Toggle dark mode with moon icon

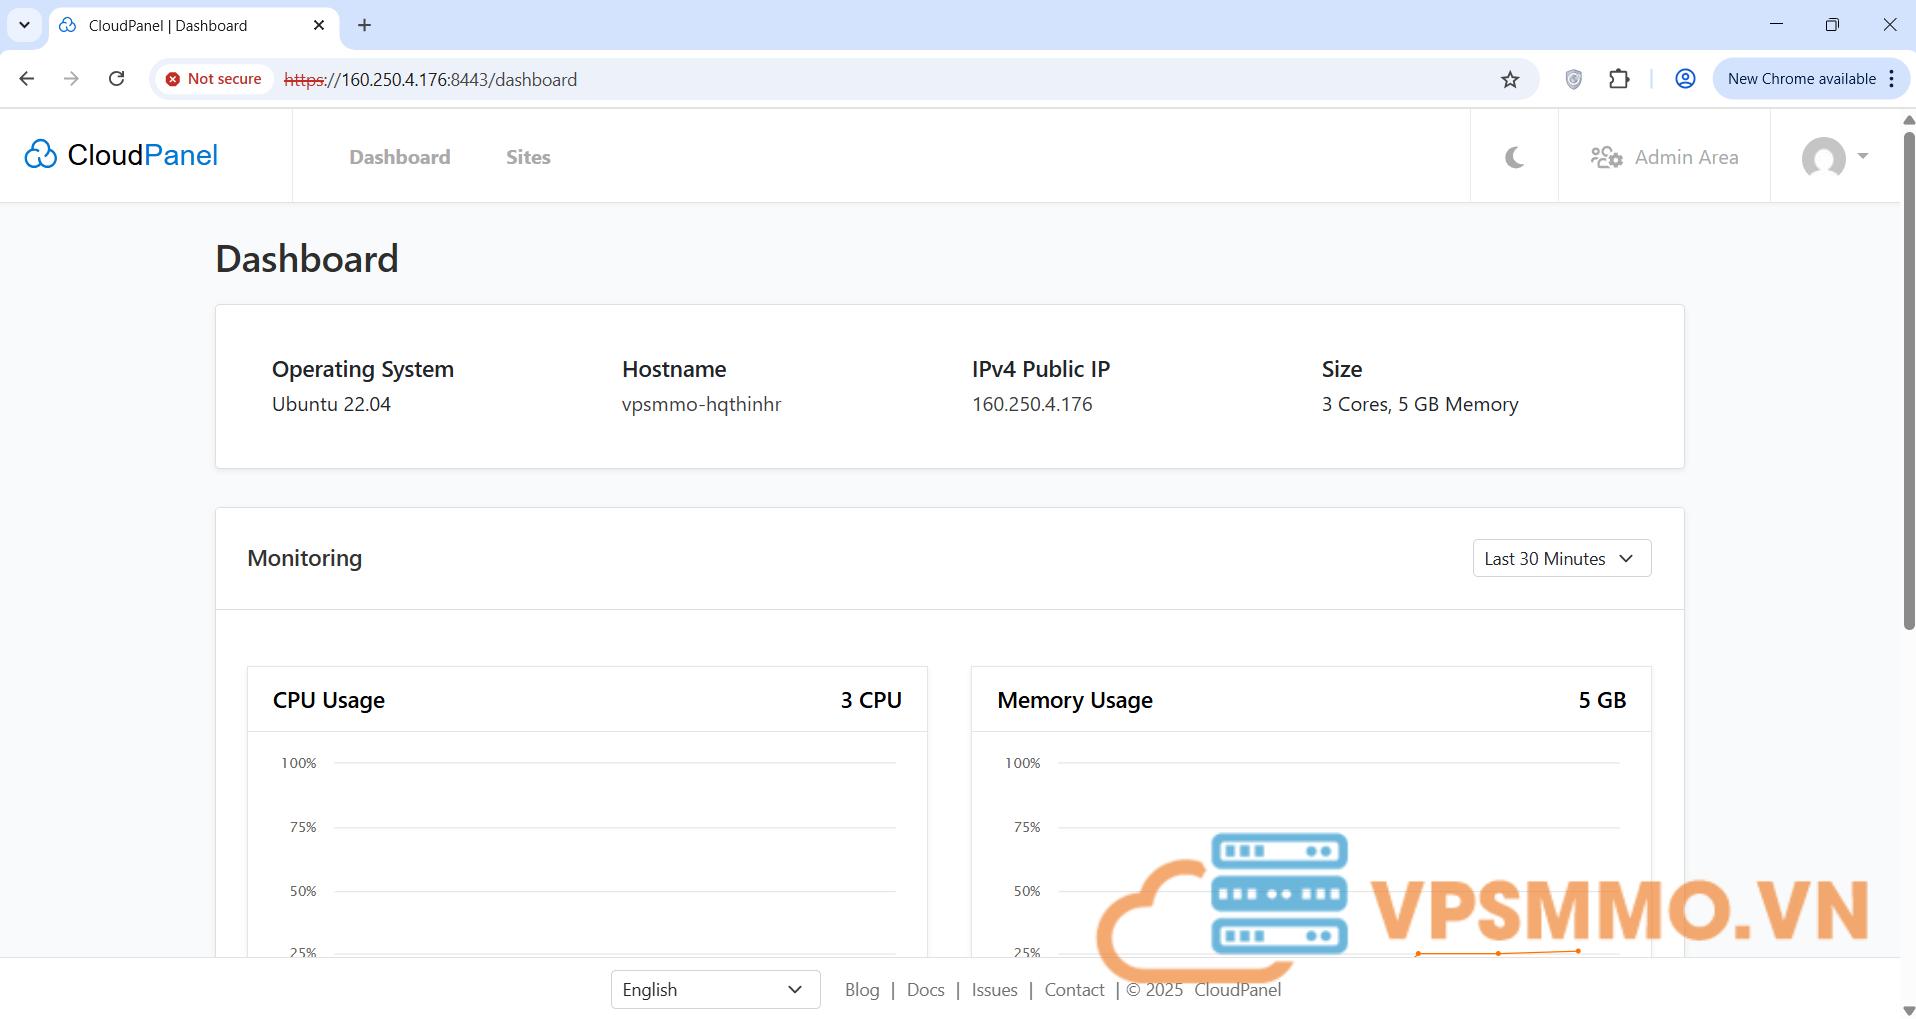(x=1514, y=157)
